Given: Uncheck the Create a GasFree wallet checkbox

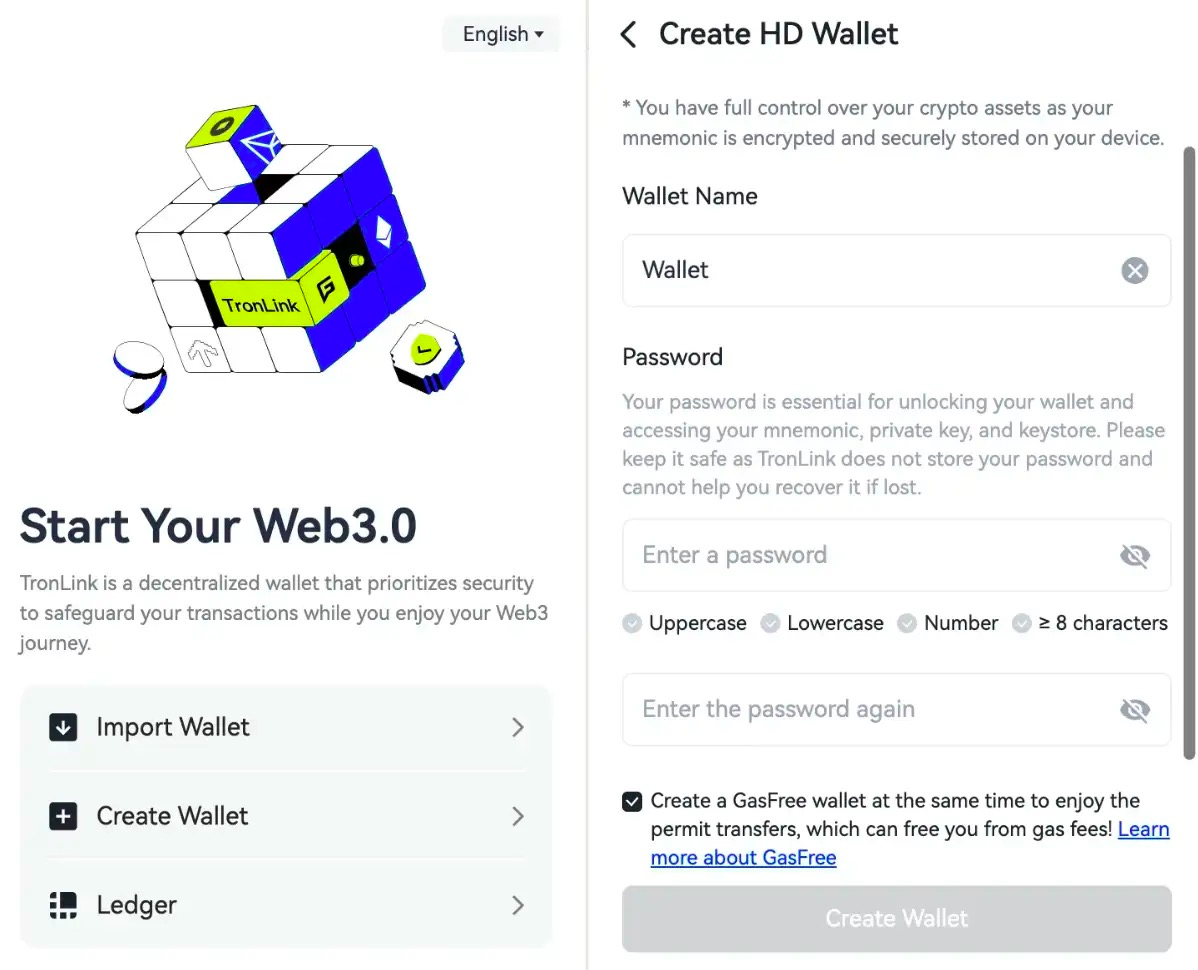Looking at the screenshot, I should (x=632, y=802).
